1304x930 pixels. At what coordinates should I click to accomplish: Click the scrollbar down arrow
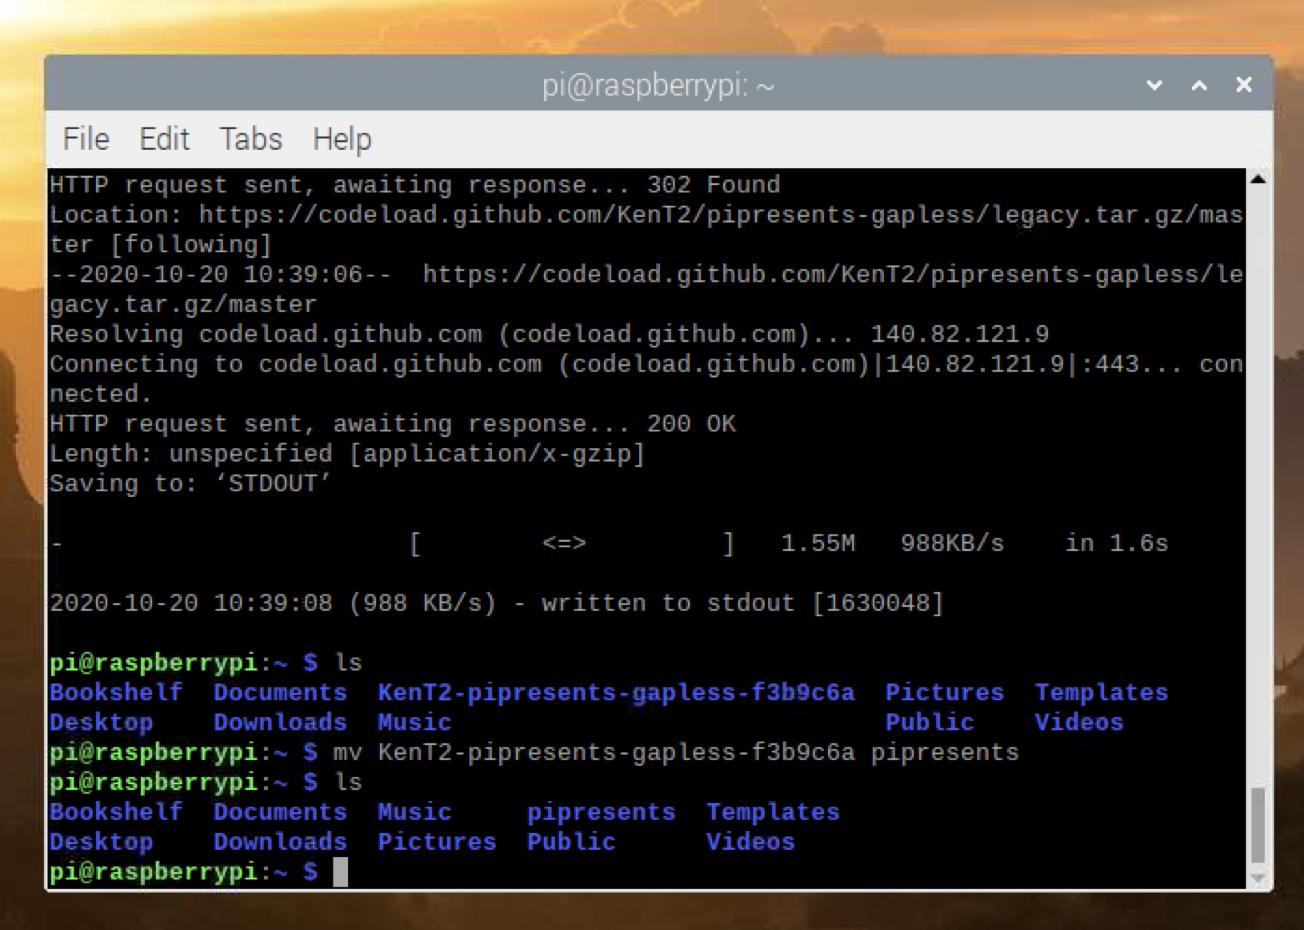coord(1258,879)
